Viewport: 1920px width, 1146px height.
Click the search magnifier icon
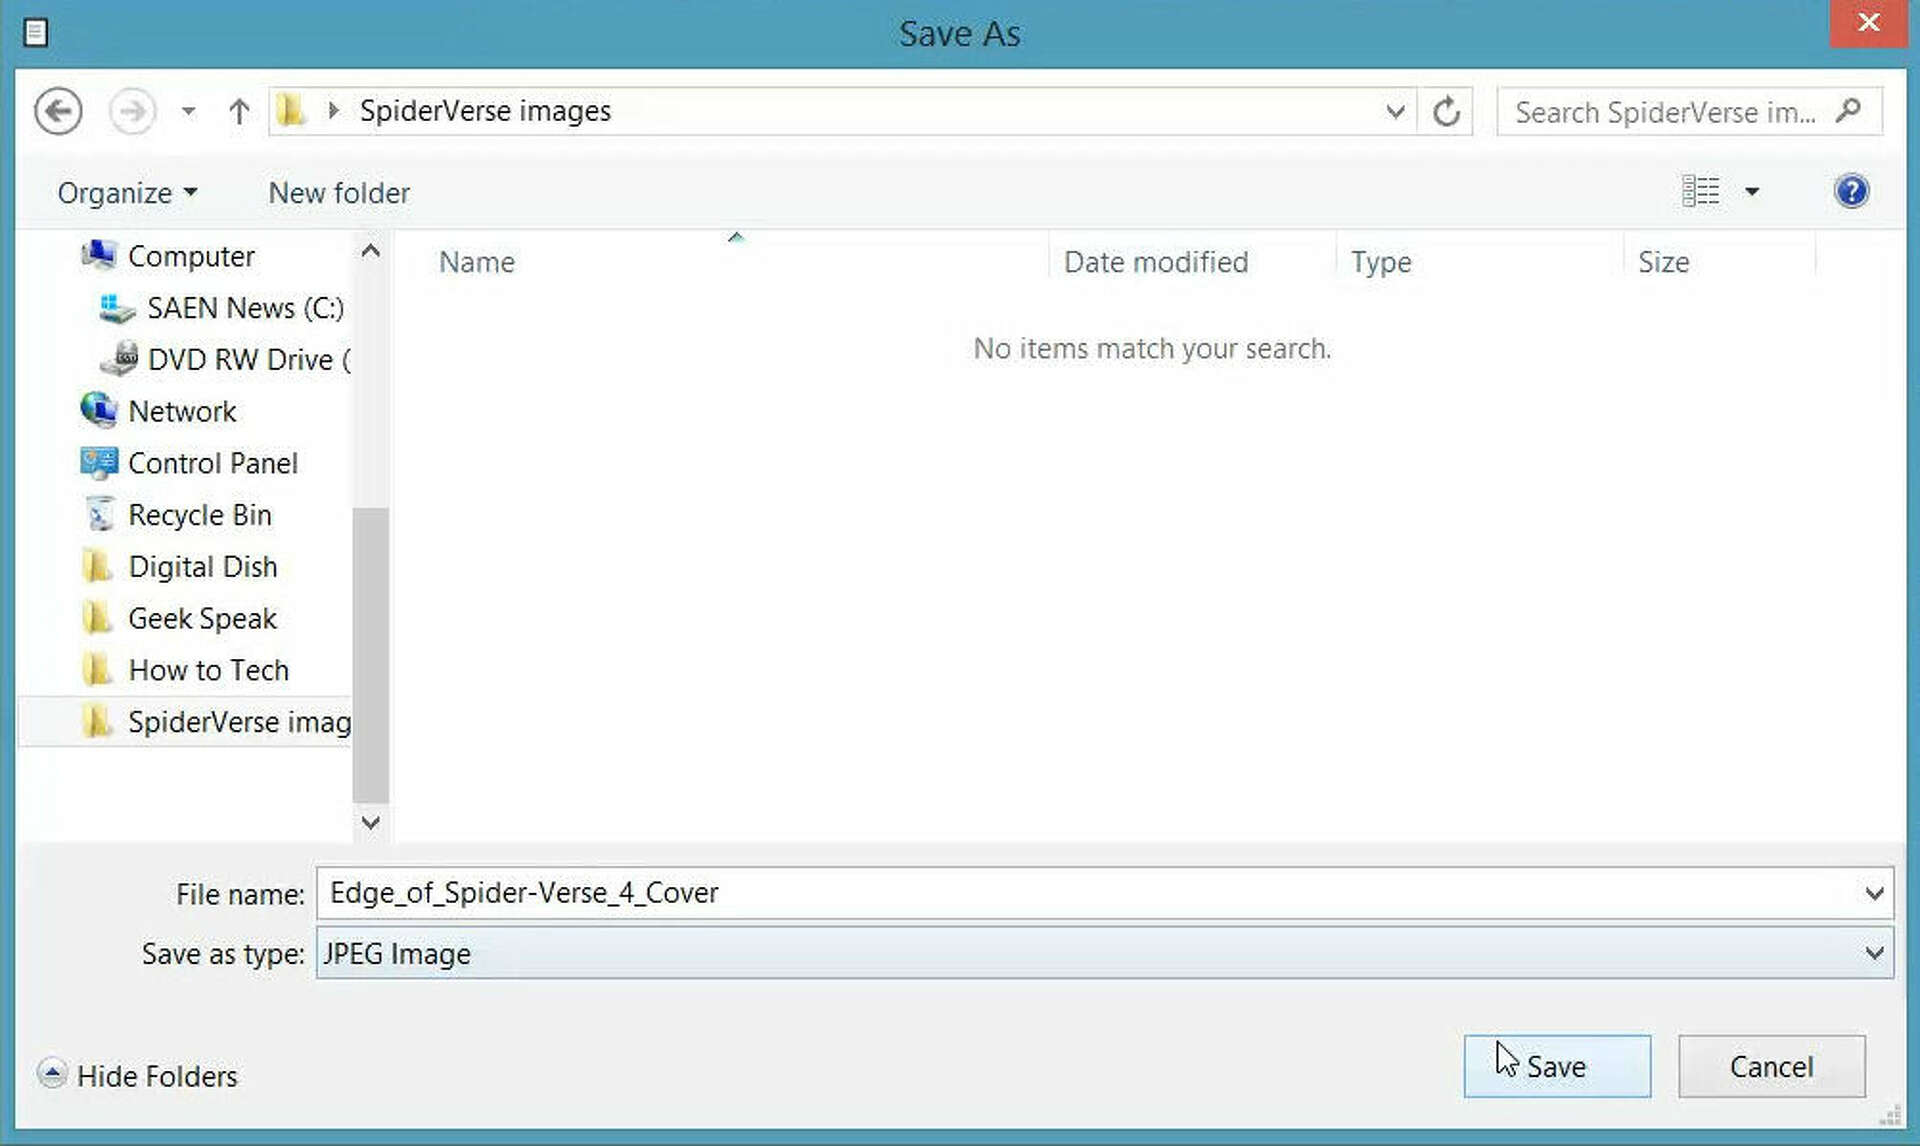(x=1849, y=110)
